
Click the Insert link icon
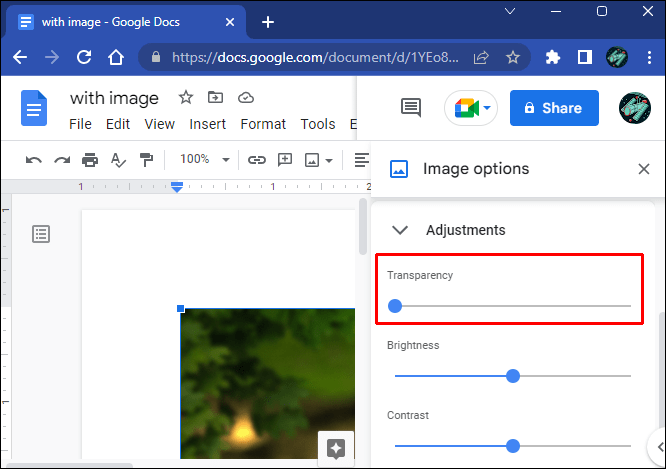[257, 160]
